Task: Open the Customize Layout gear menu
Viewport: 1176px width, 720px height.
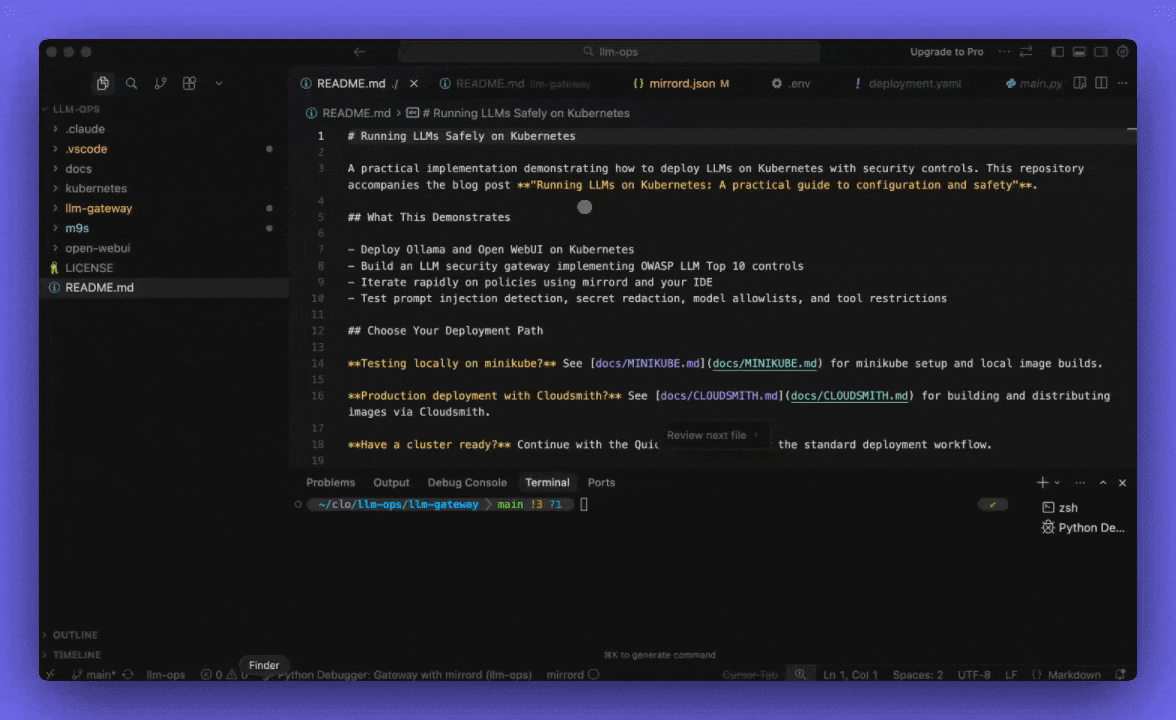Action: [1124, 51]
